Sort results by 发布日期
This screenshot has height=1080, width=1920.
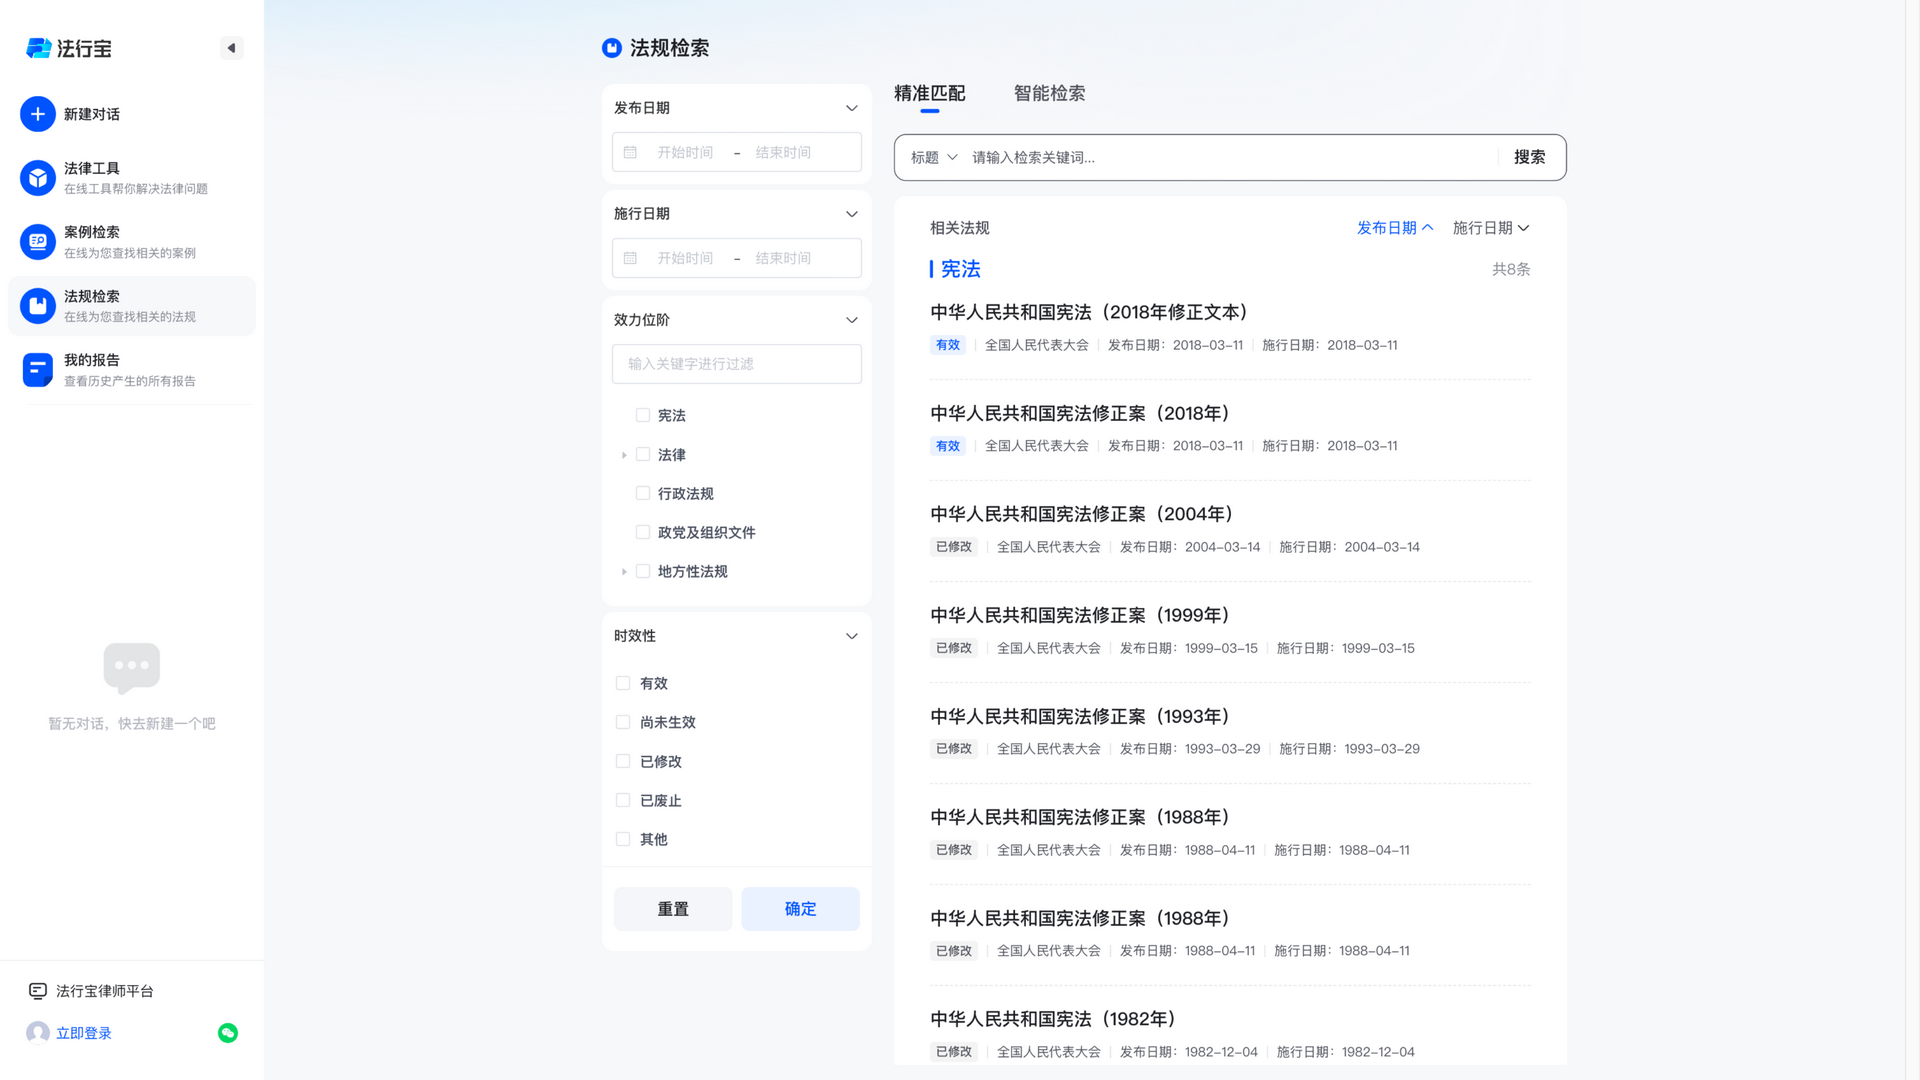[1395, 228]
